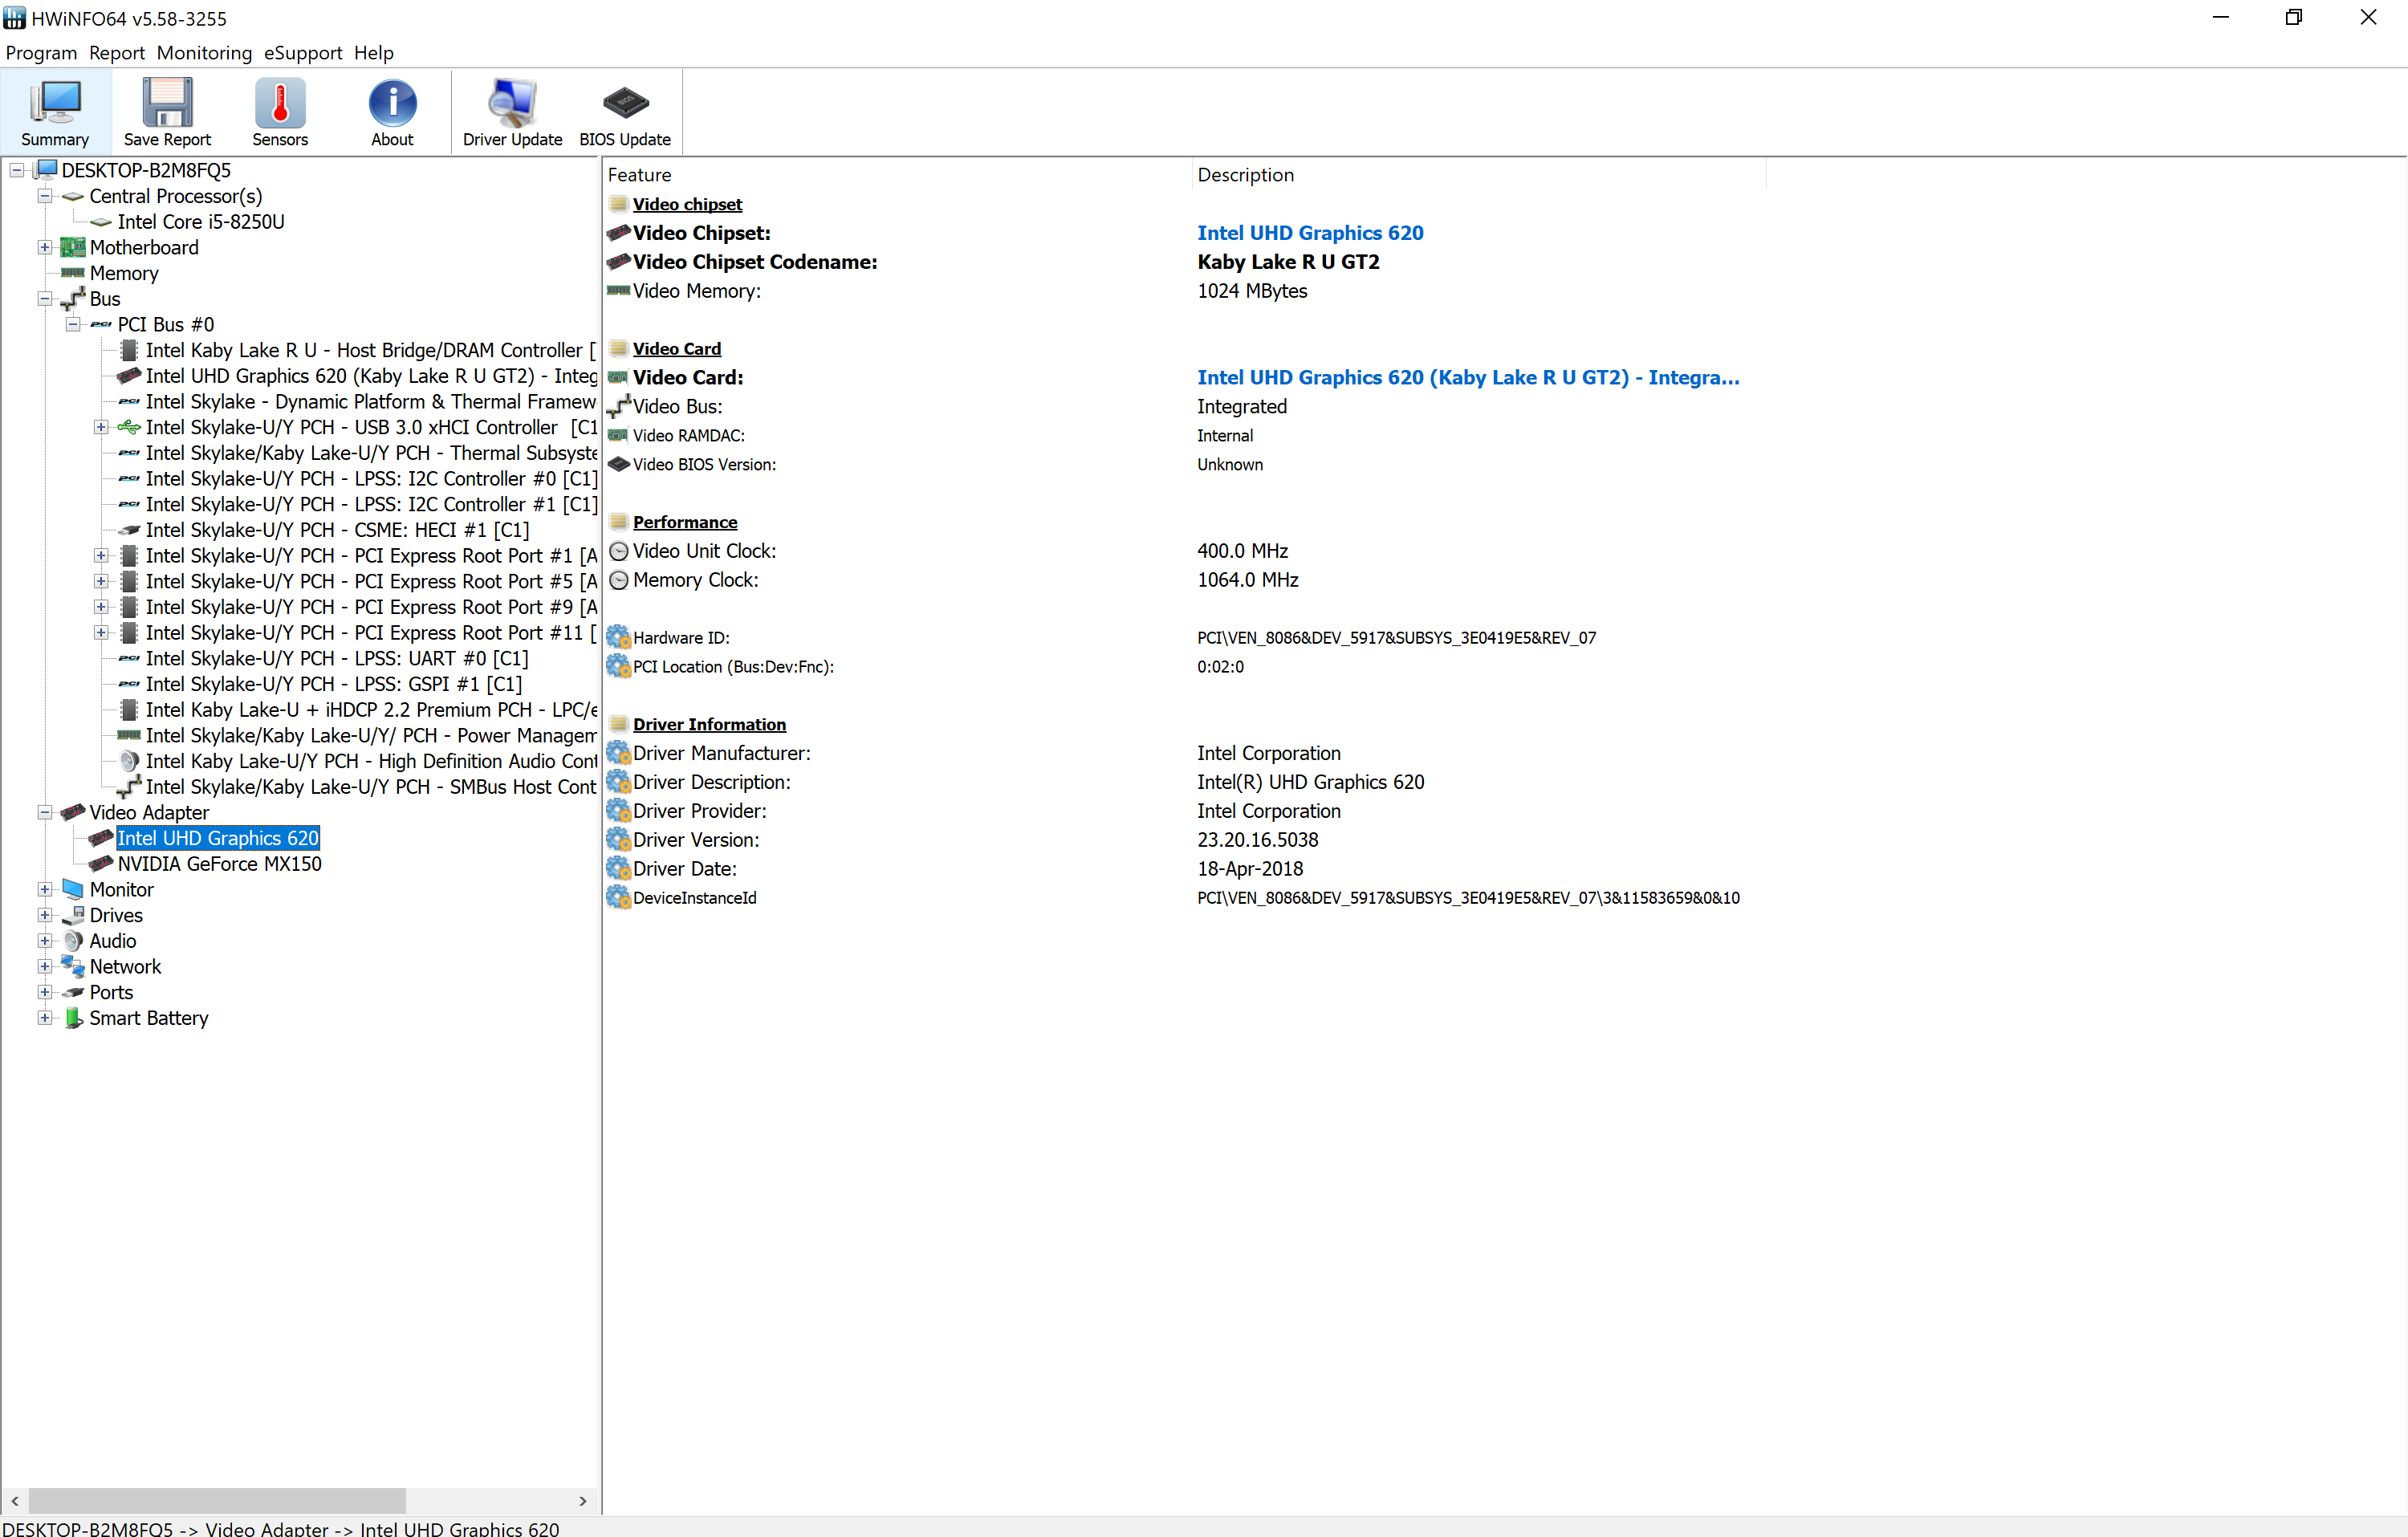Expand the Drives node
Viewport: 2408px width, 1537px height.
pyautogui.click(x=45, y=915)
